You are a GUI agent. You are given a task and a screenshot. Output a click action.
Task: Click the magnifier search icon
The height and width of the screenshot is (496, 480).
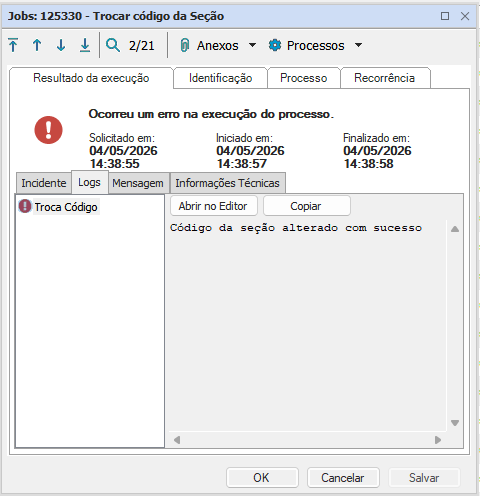click(113, 45)
